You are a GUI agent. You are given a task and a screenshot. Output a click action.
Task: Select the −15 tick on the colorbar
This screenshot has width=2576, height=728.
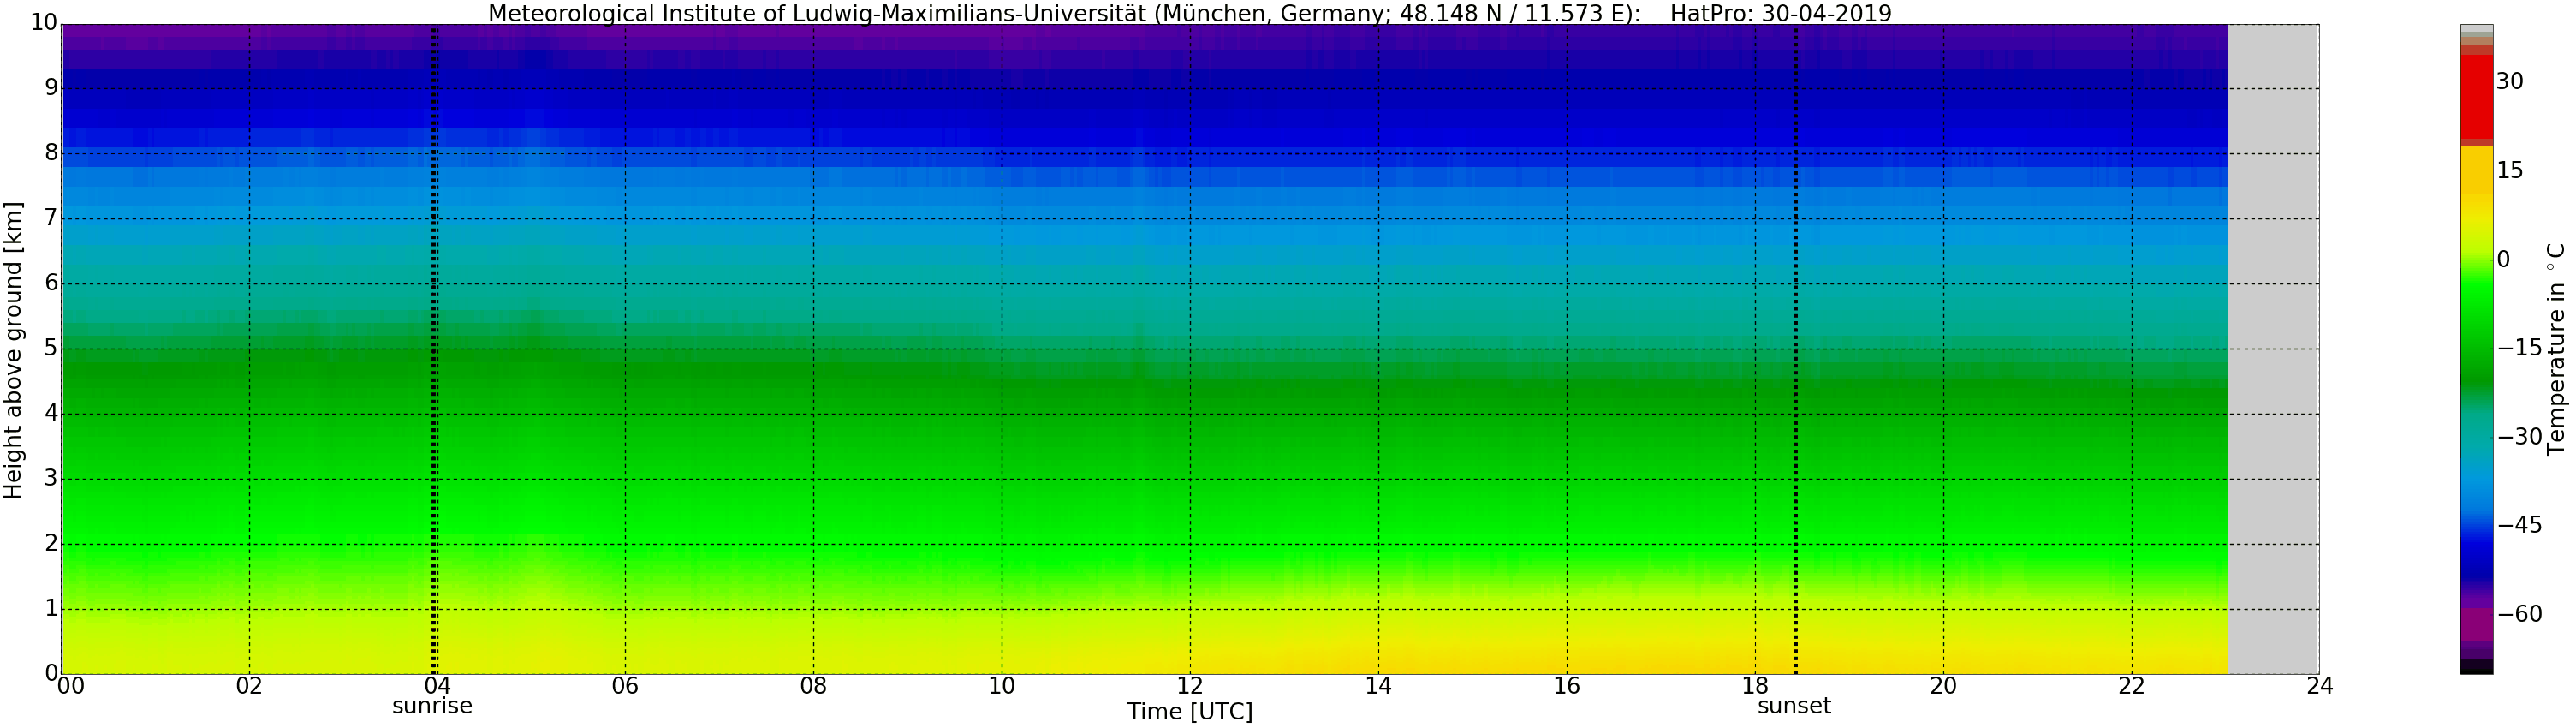(2519, 348)
